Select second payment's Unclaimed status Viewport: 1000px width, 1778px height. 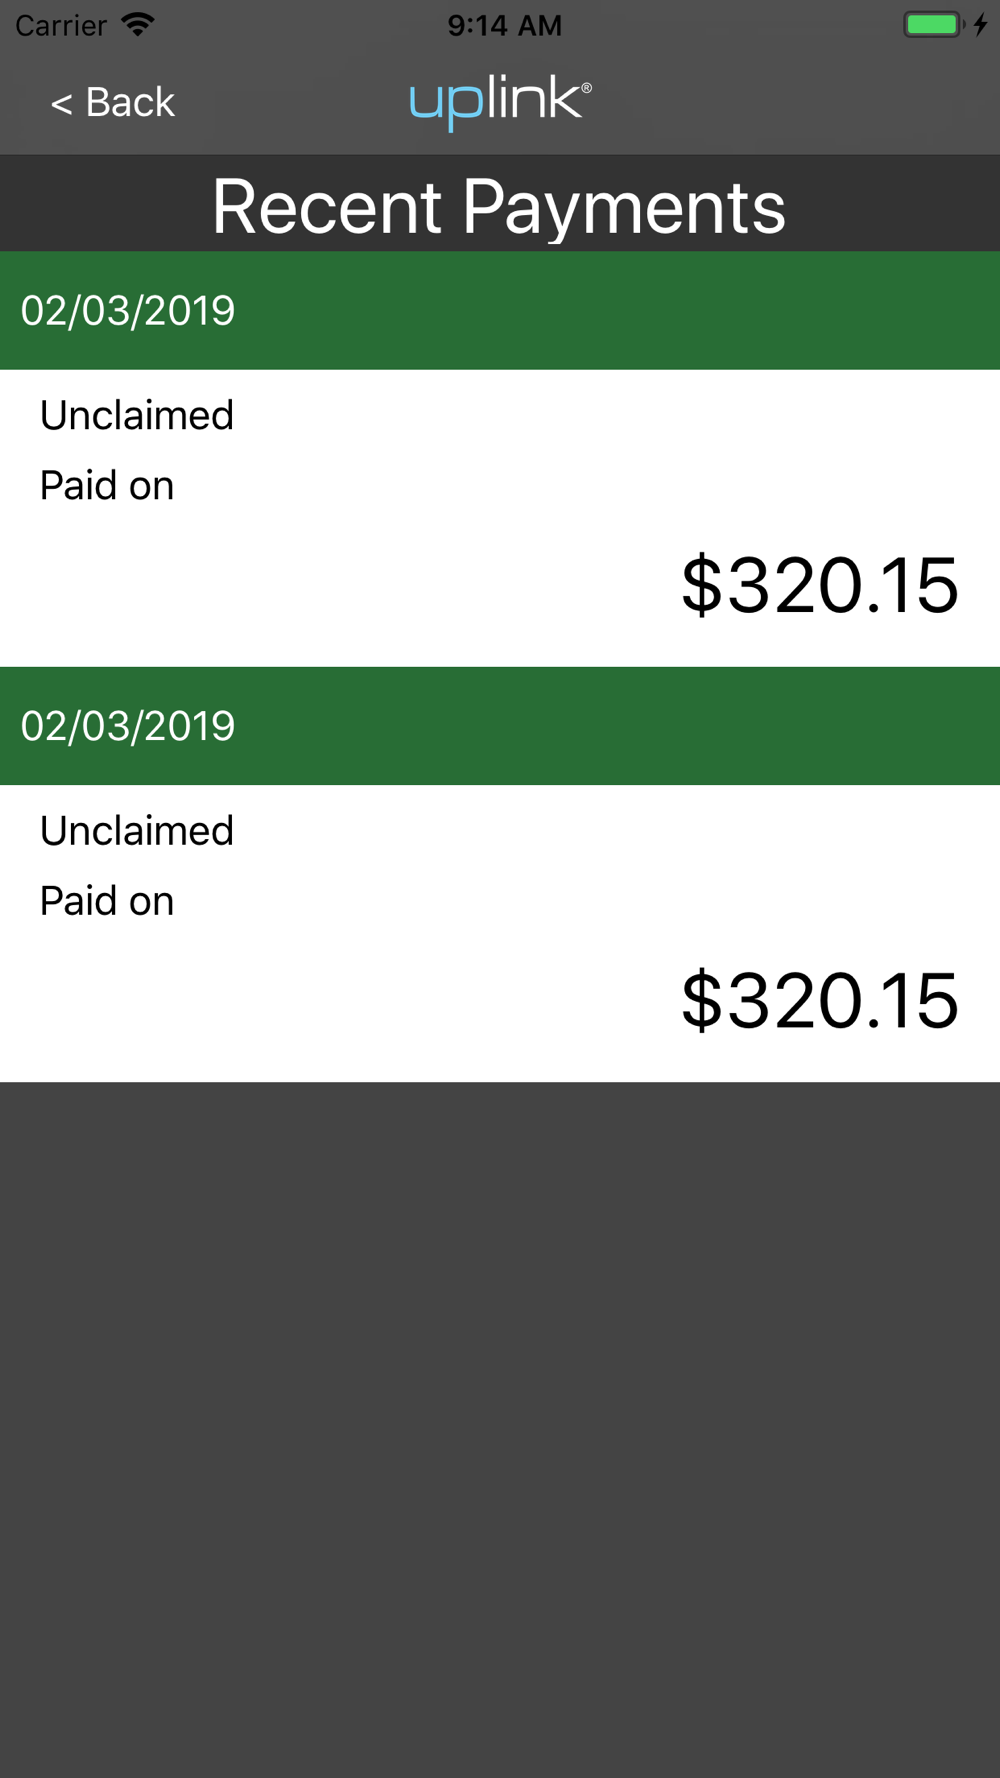pyautogui.click(x=137, y=831)
